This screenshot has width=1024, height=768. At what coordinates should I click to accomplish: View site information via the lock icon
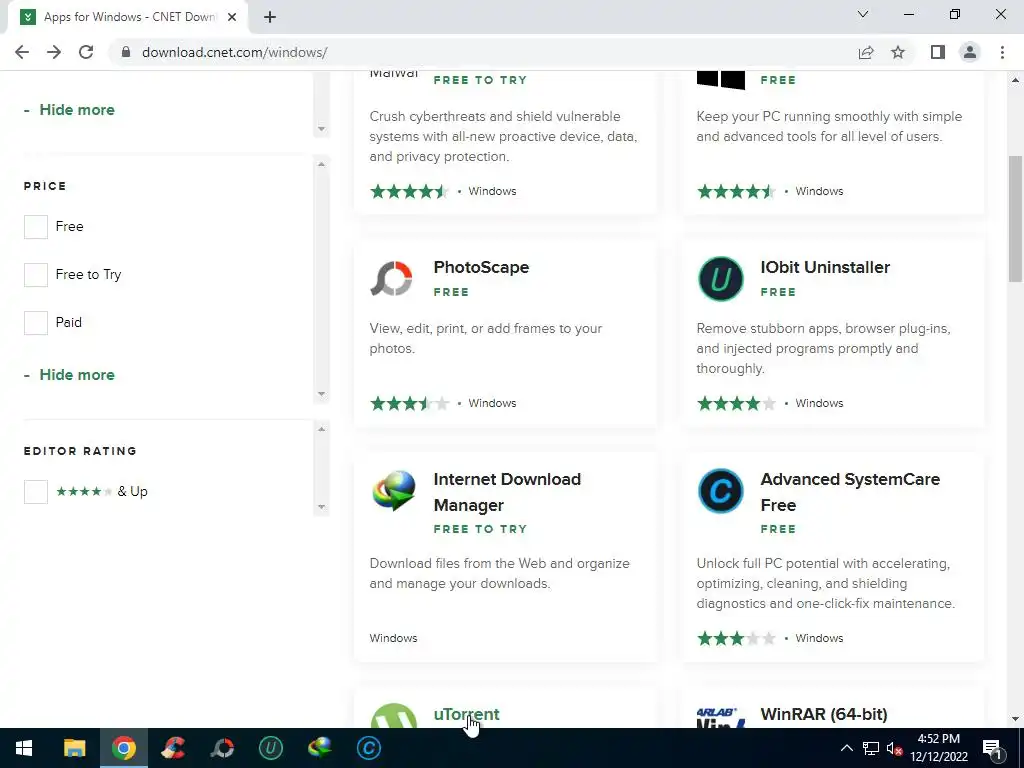pos(126,52)
